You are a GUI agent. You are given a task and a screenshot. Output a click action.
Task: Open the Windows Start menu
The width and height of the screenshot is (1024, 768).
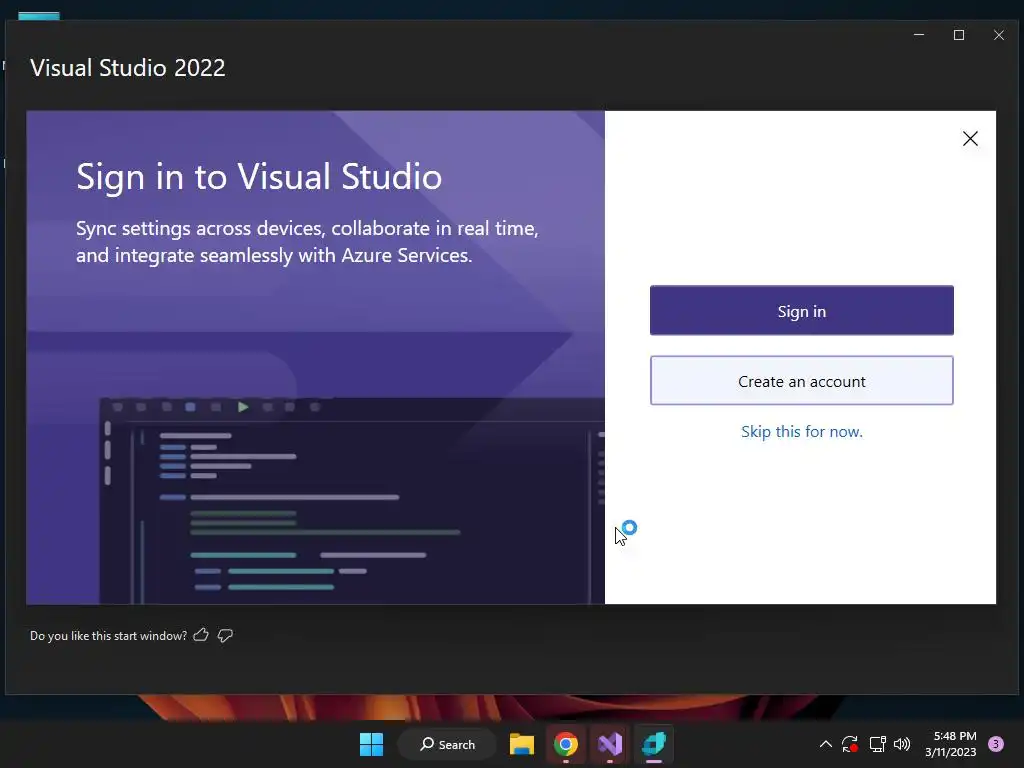pos(372,744)
